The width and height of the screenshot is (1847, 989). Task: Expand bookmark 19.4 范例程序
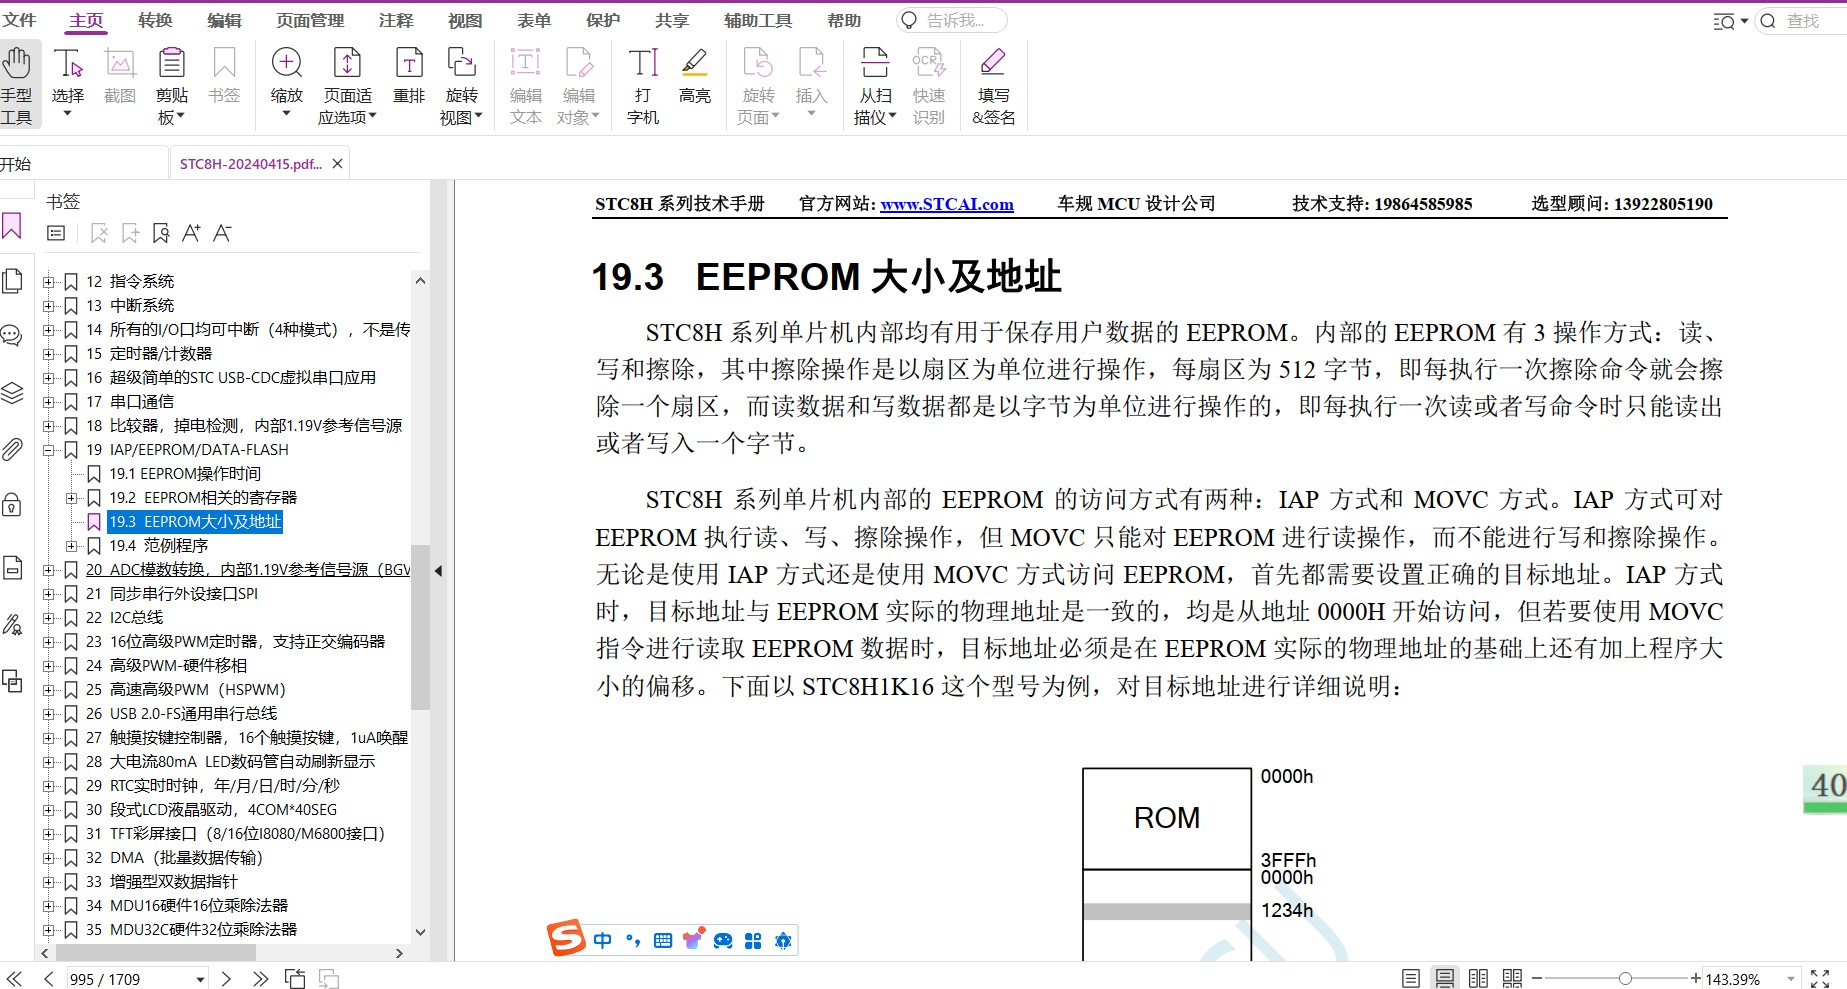click(x=71, y=546)
